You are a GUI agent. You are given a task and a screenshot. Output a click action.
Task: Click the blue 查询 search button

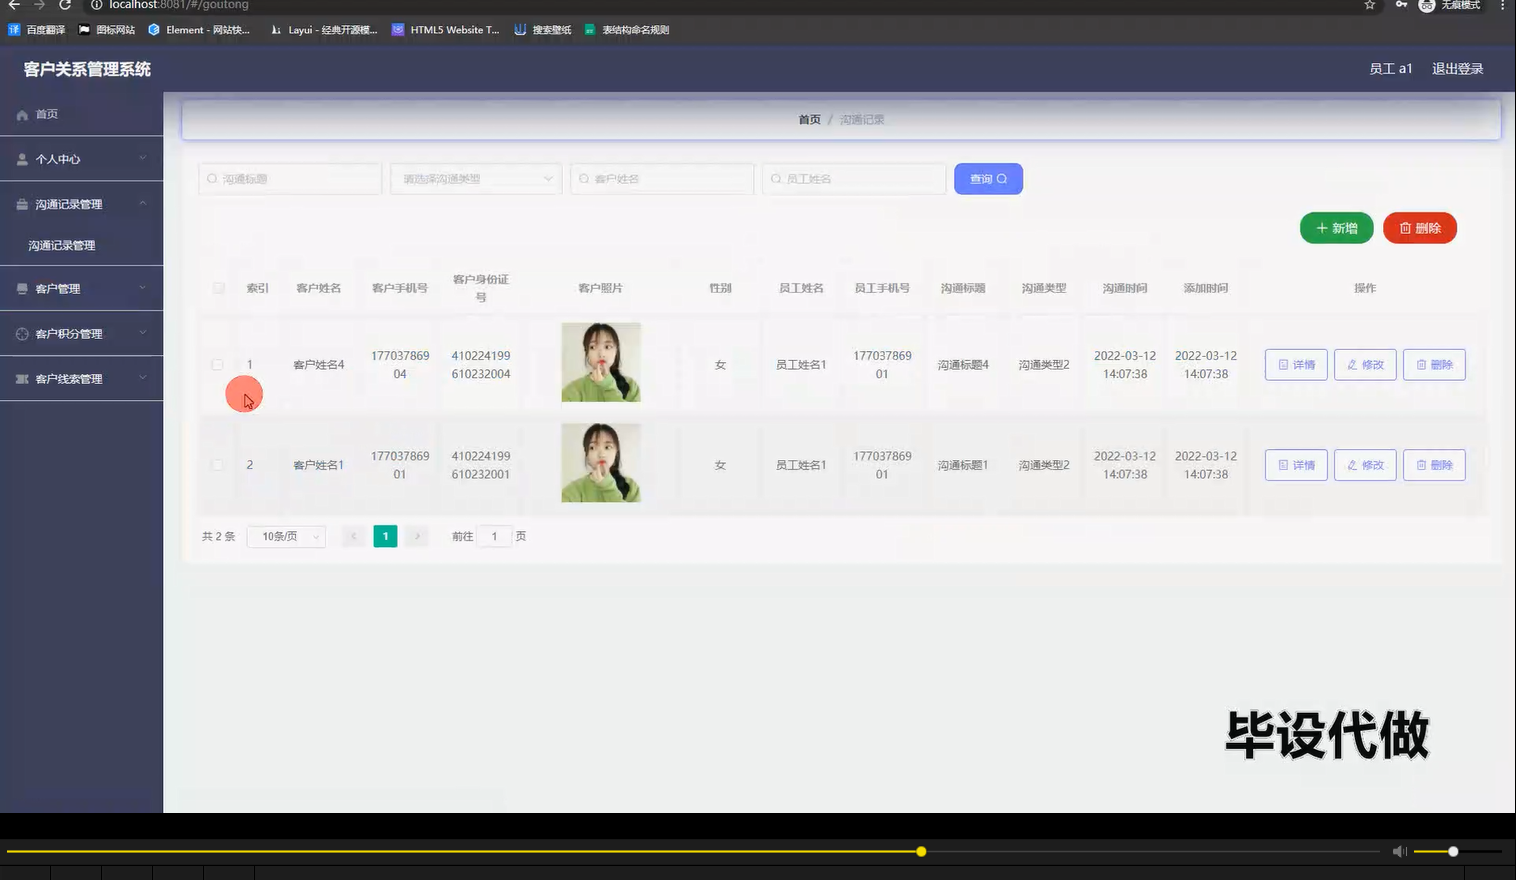[x=988, y=179]
